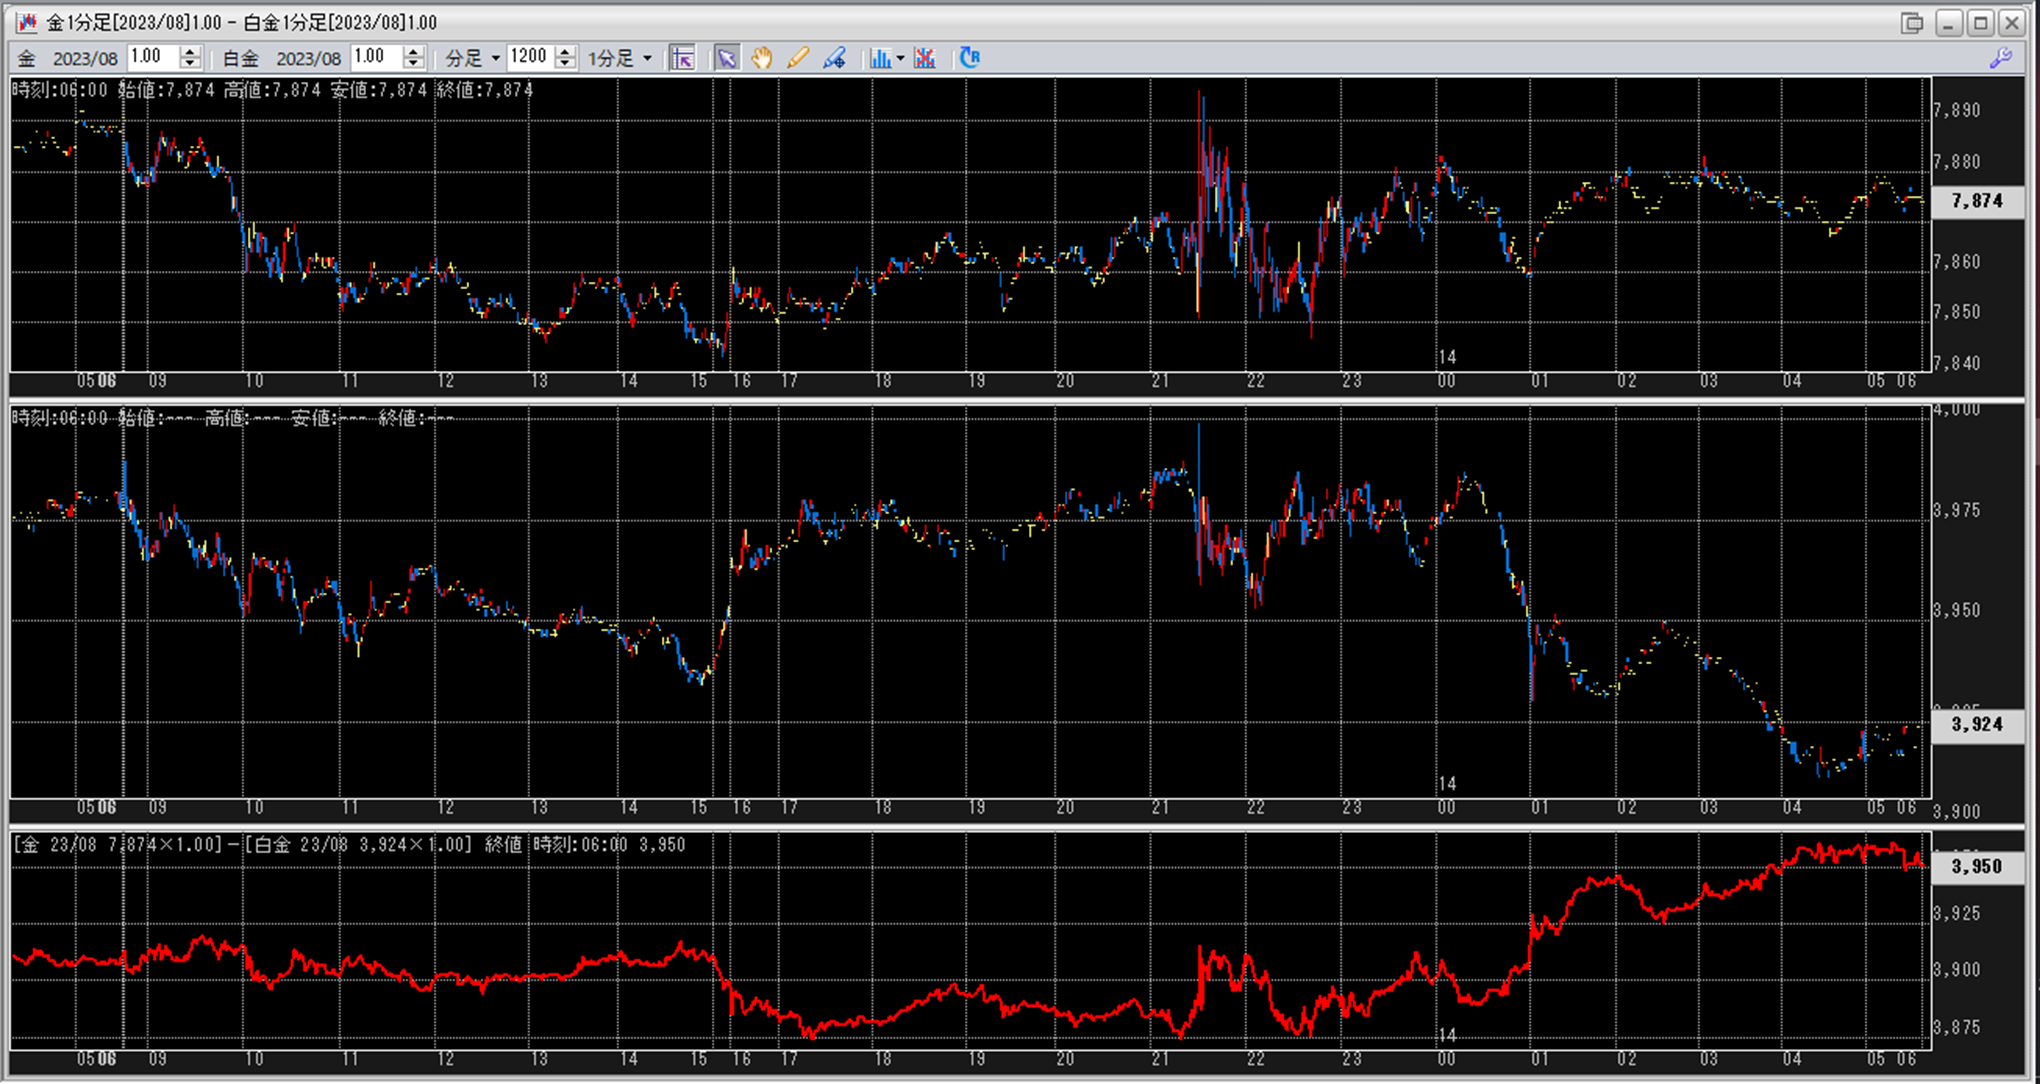Image resolution: width=2040 pixels, height=1084 pixels.
Task: Click the restore child window button
Action: (x=1913, y=22)
